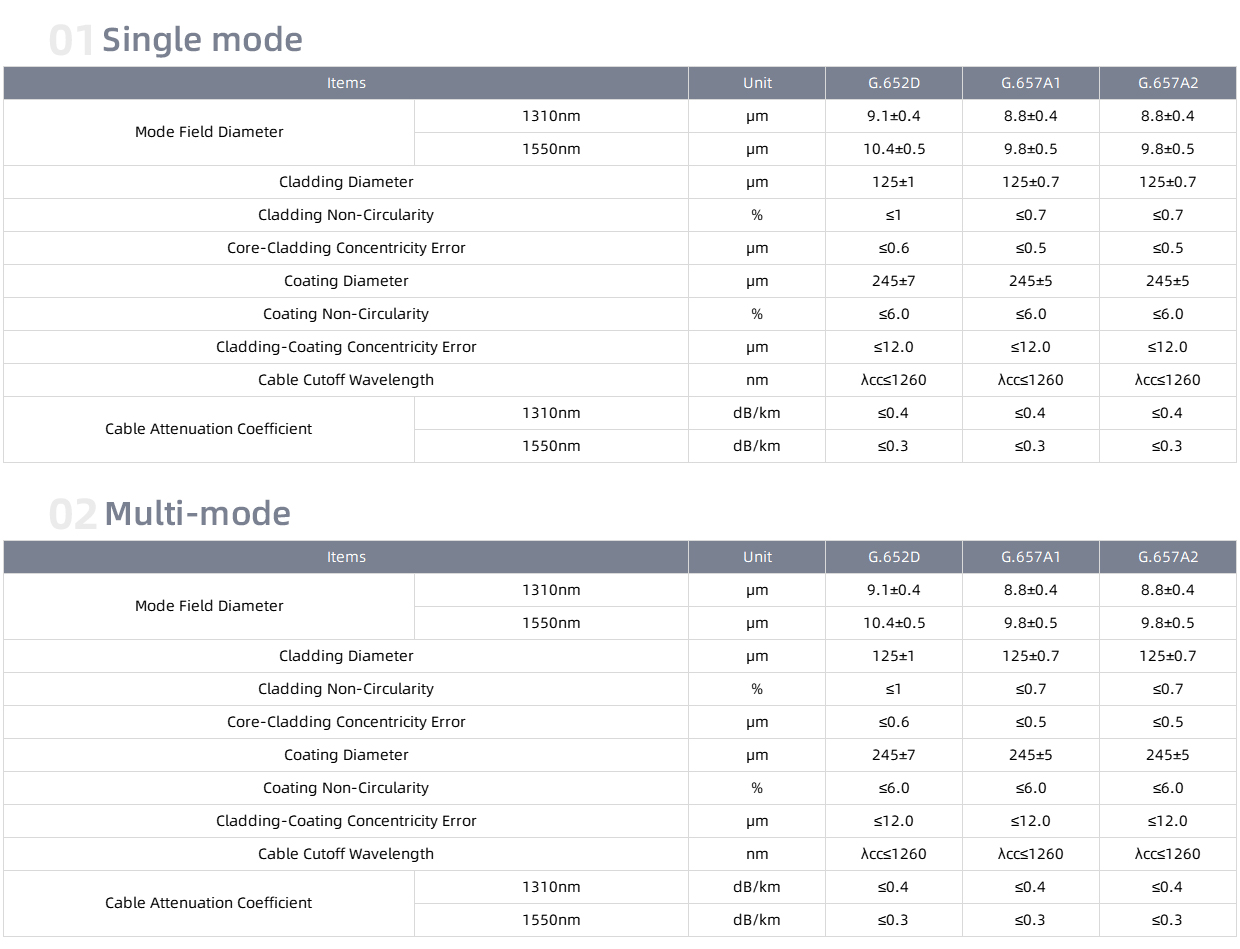Click the 9.1±0.4 value in Multi-mode table

894,590
